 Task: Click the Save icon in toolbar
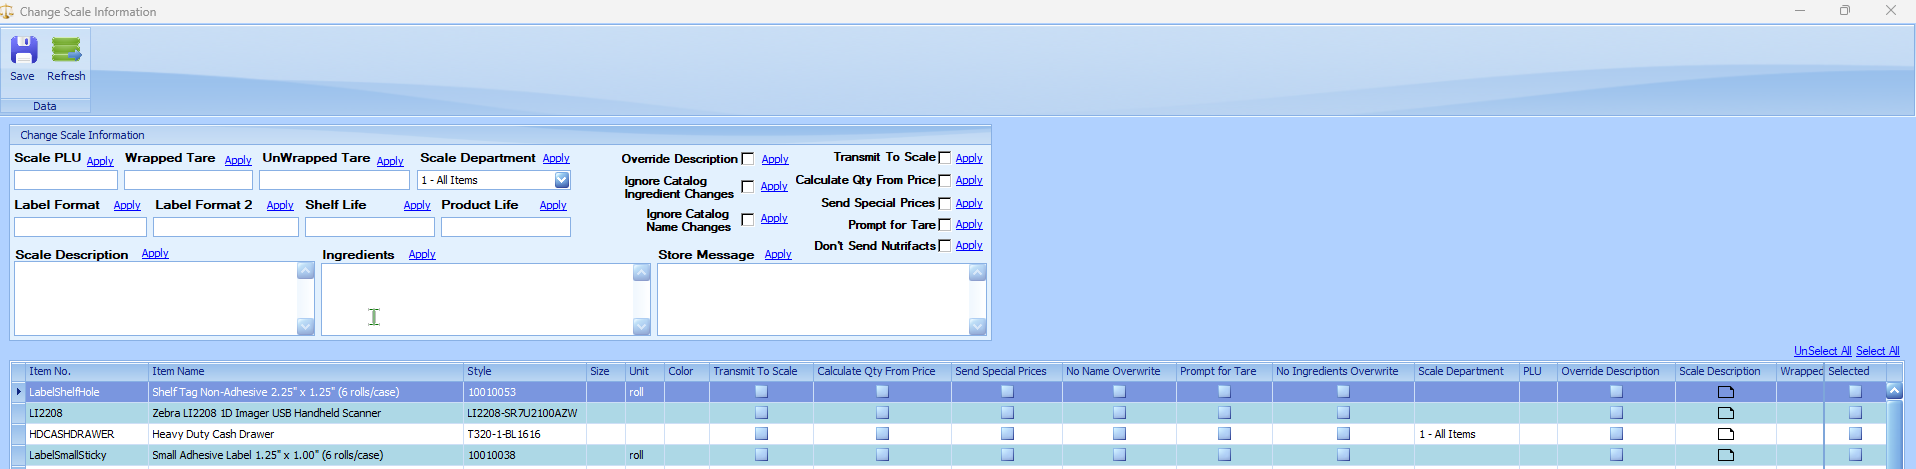tap(23, 51)
